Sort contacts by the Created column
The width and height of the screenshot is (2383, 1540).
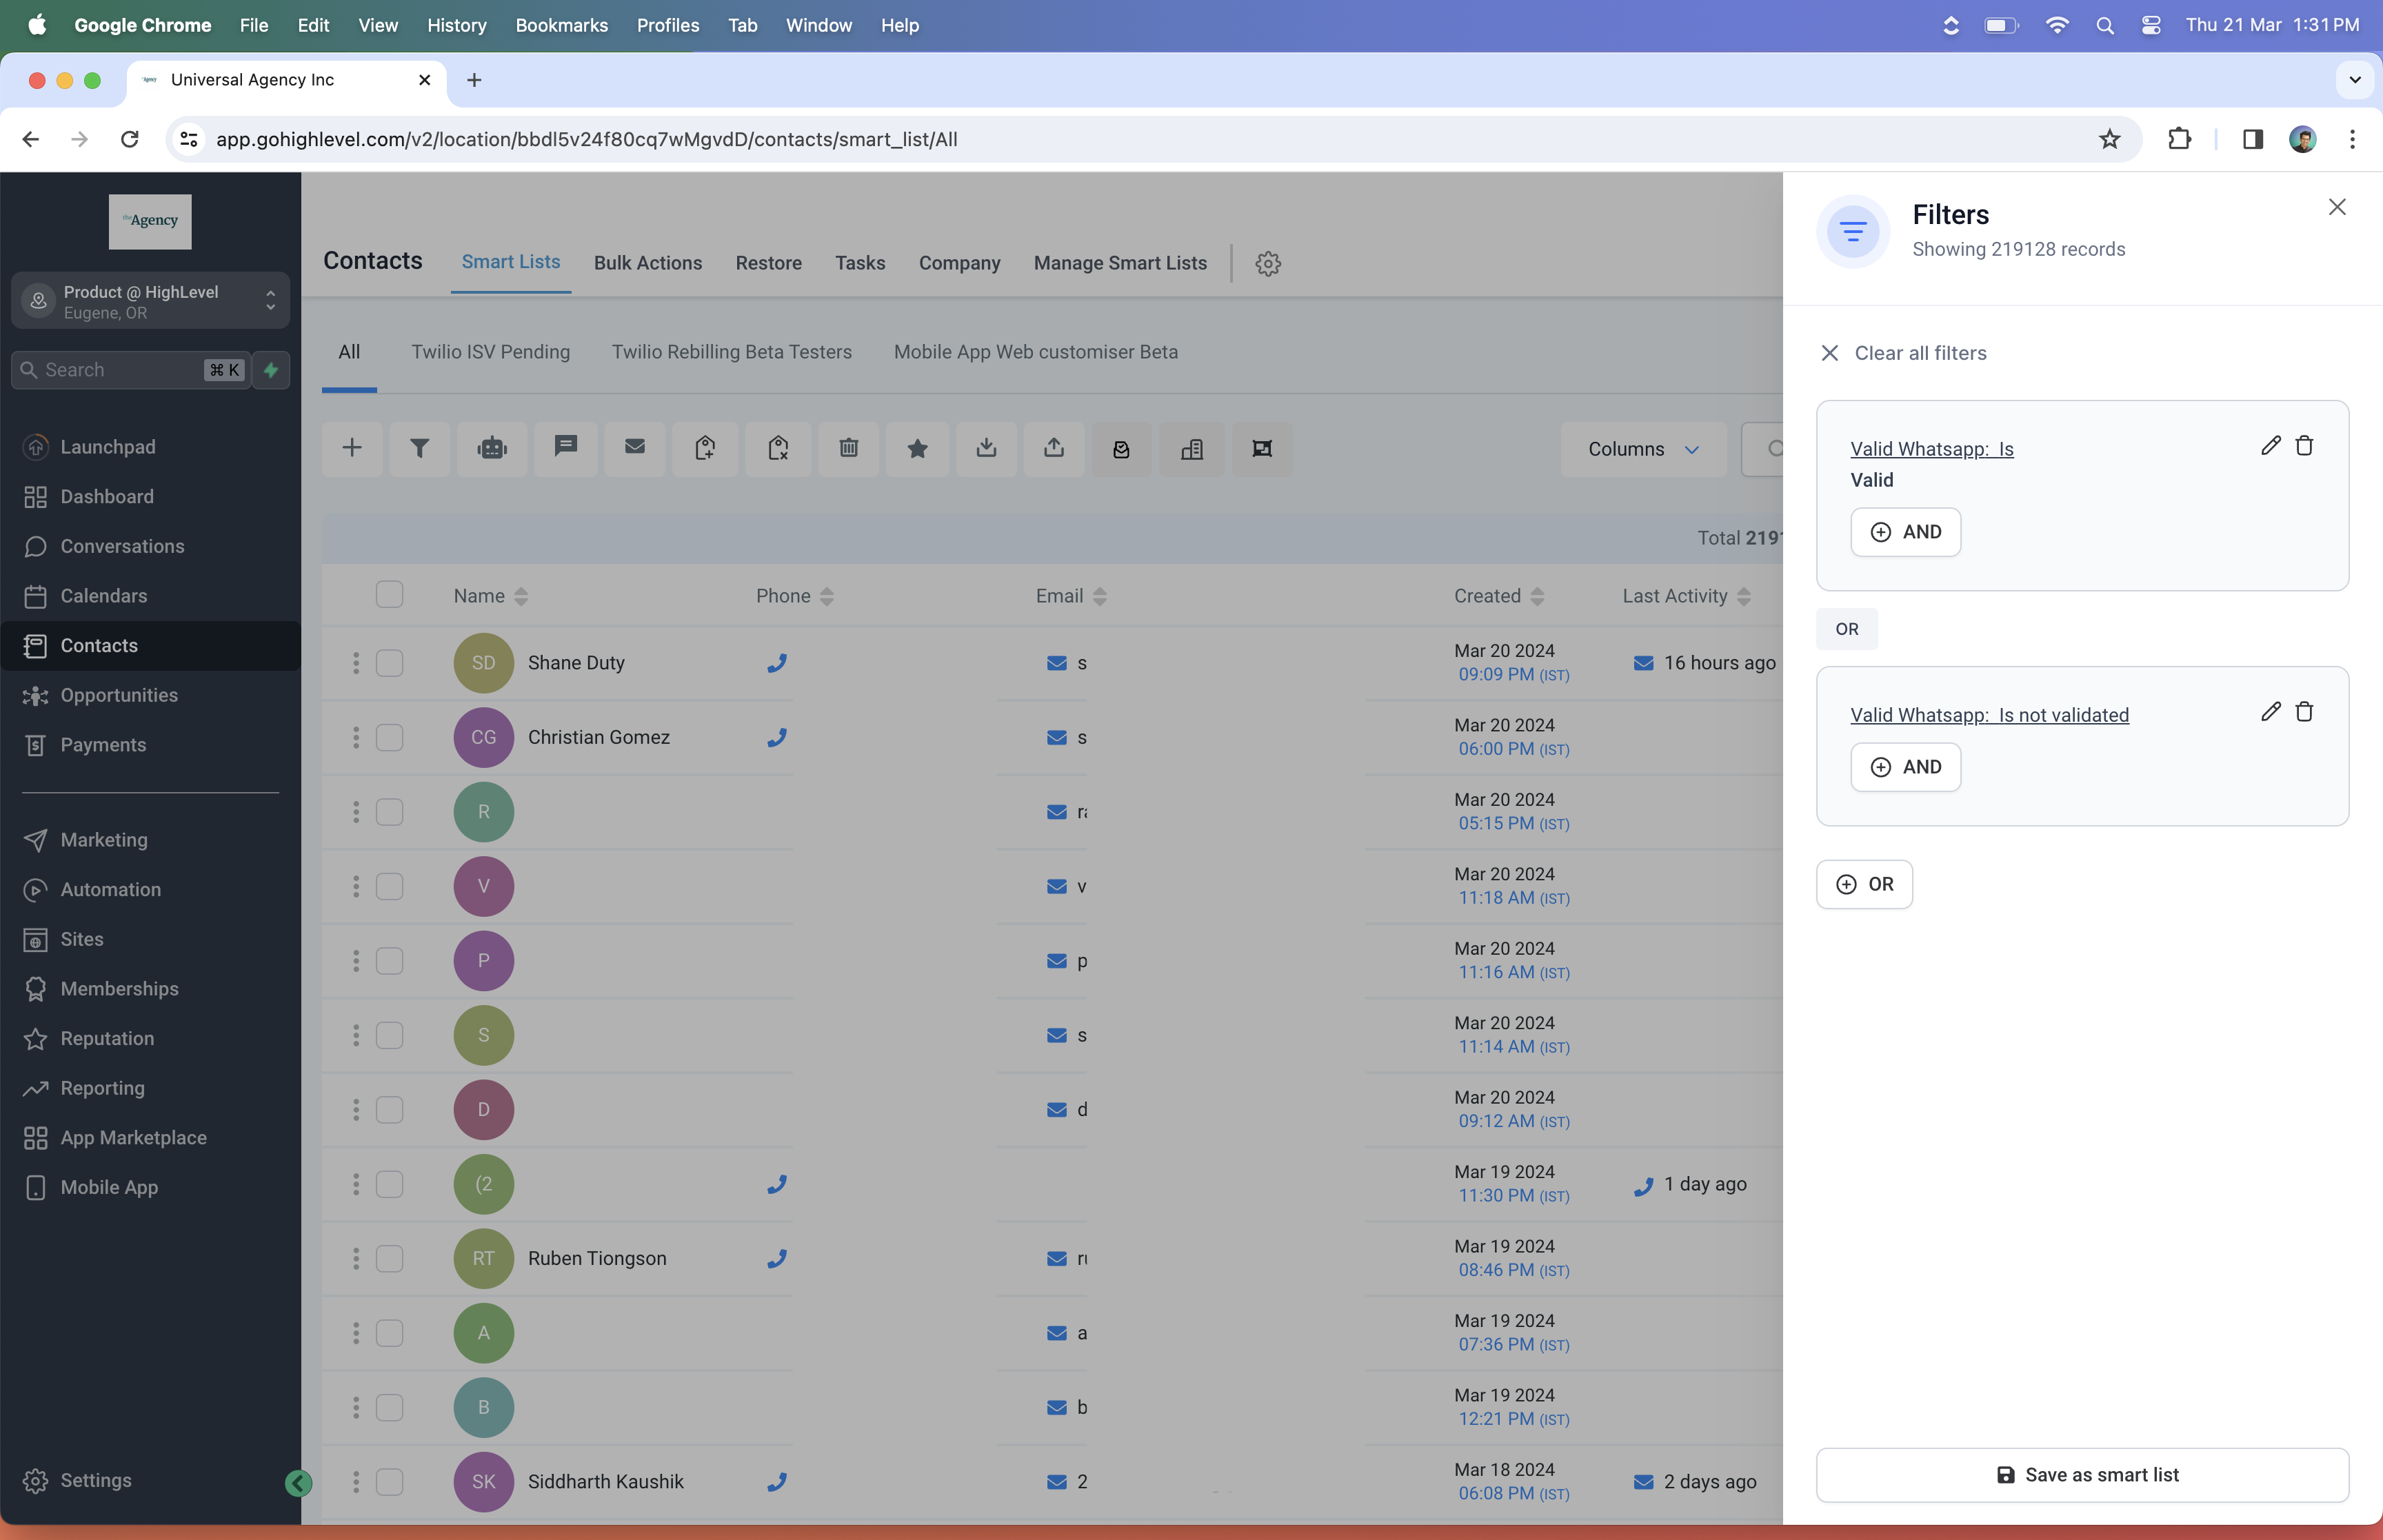tap(1499, 596)
